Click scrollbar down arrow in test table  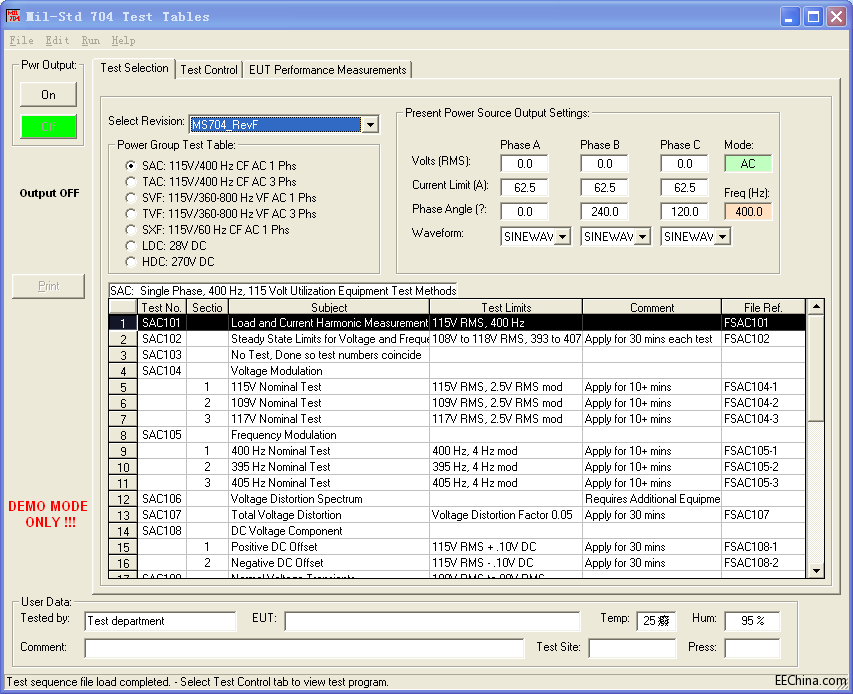click(816, 570)
